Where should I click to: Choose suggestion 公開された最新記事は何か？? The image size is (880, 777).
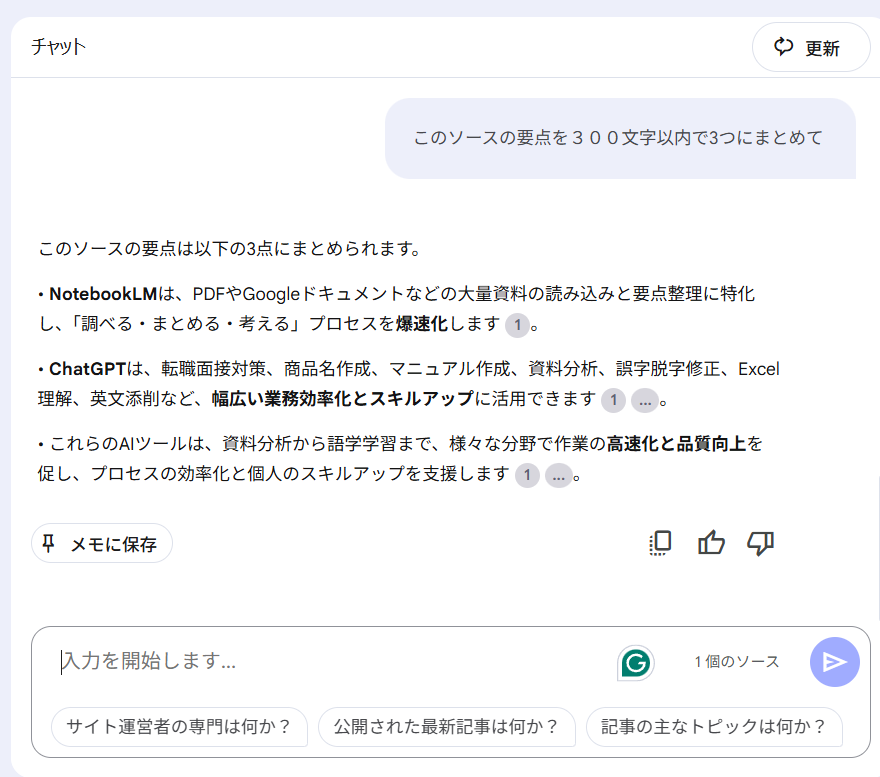coord(447,727)
